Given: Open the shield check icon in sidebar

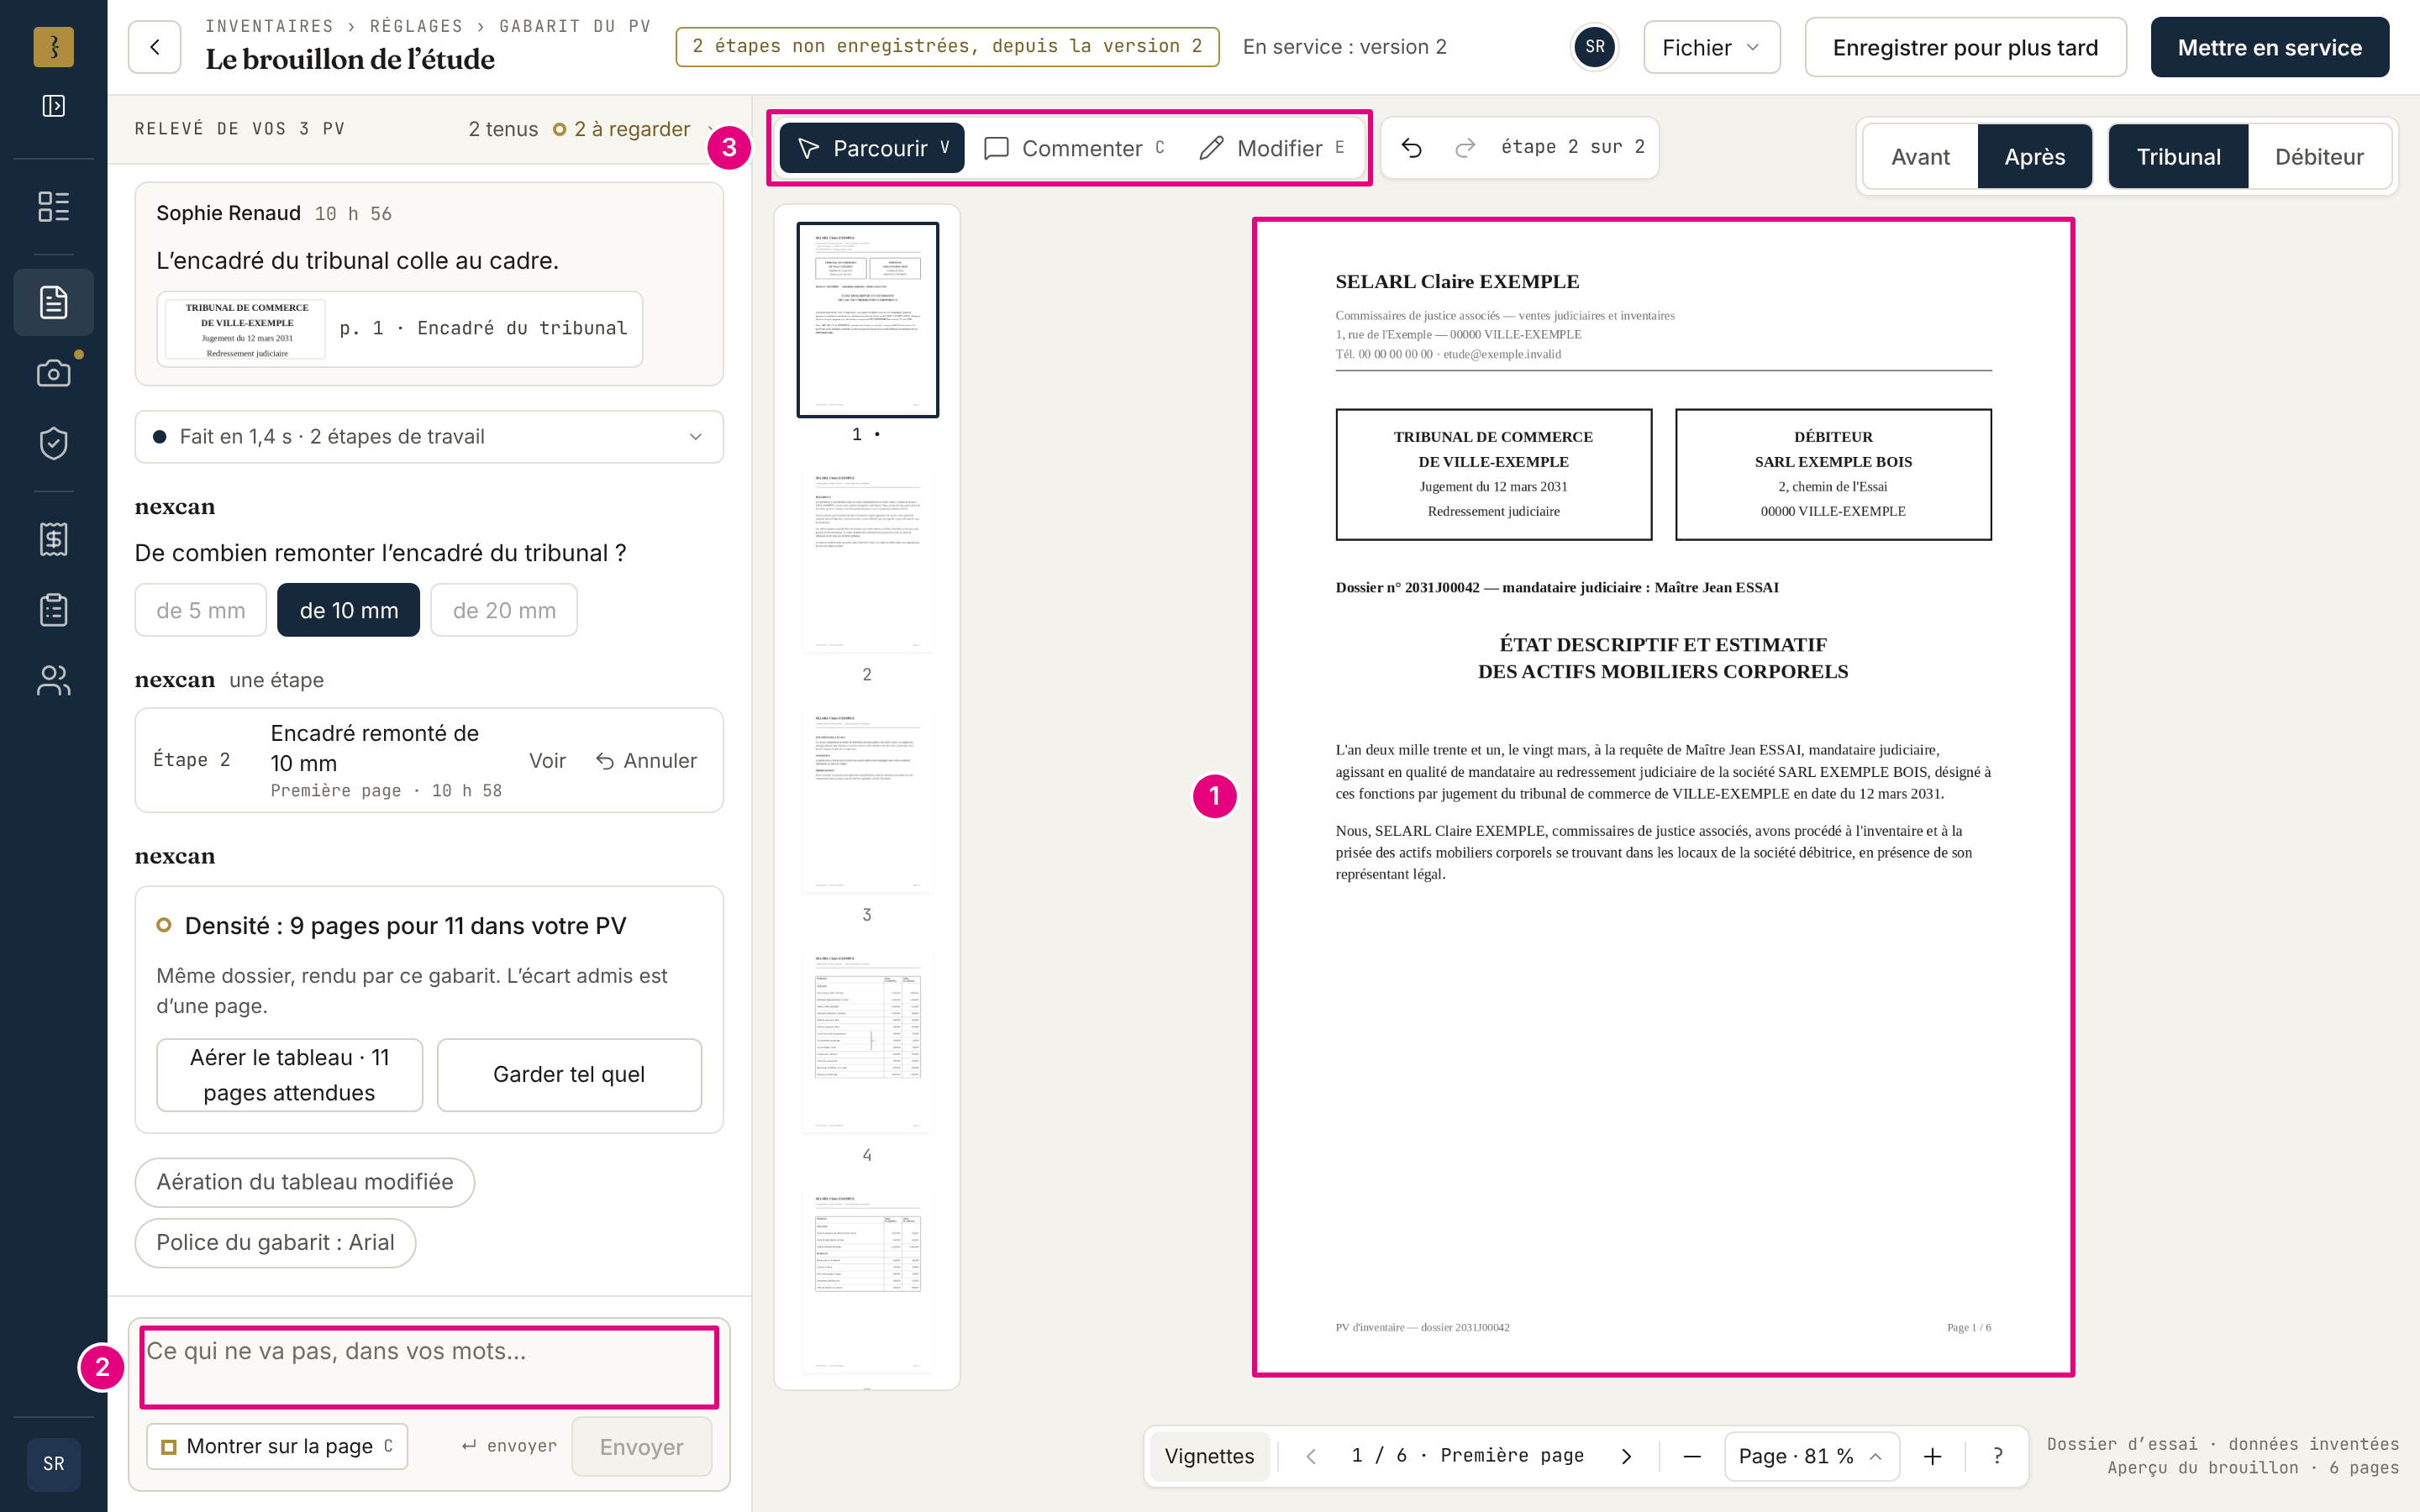Looking at the screenshot, I should (54, 443).
